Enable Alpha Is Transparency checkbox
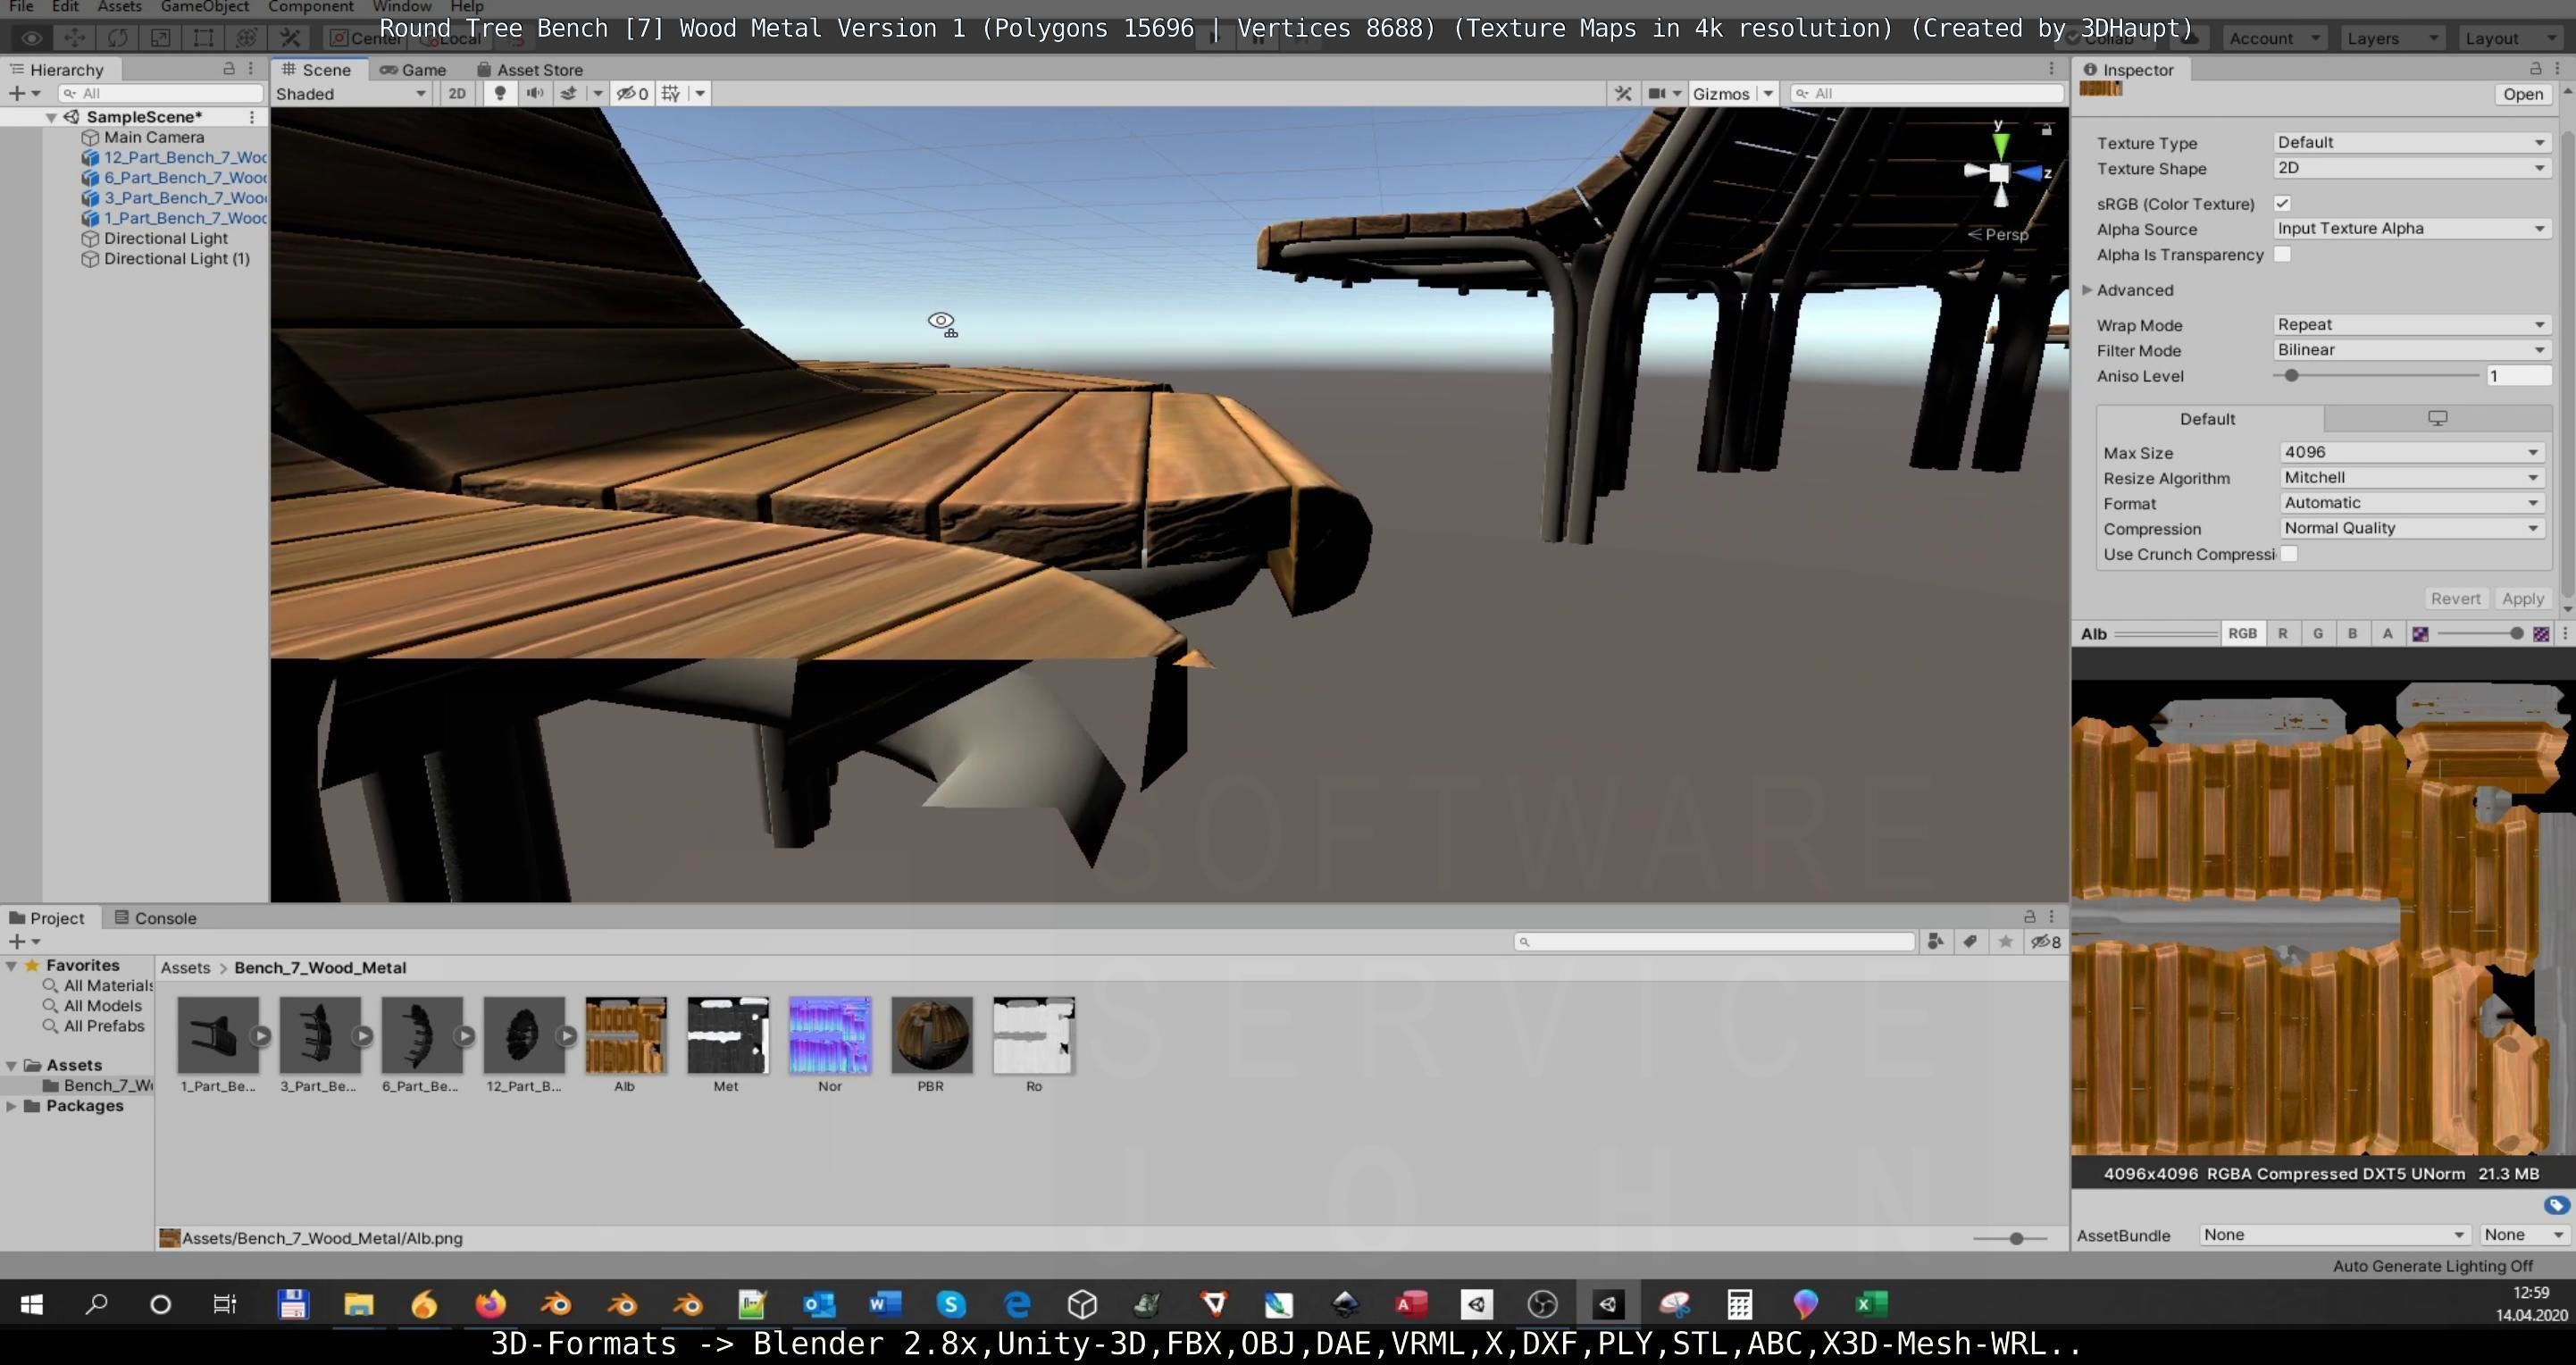Image resolution: width=2576 pixels, height=1365 pixels. 2282,254
